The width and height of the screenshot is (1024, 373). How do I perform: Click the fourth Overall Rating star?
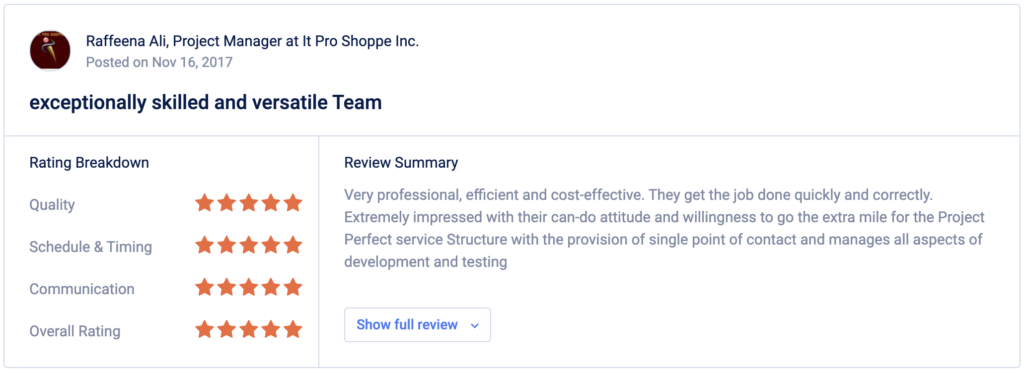[x=271, y=329]
